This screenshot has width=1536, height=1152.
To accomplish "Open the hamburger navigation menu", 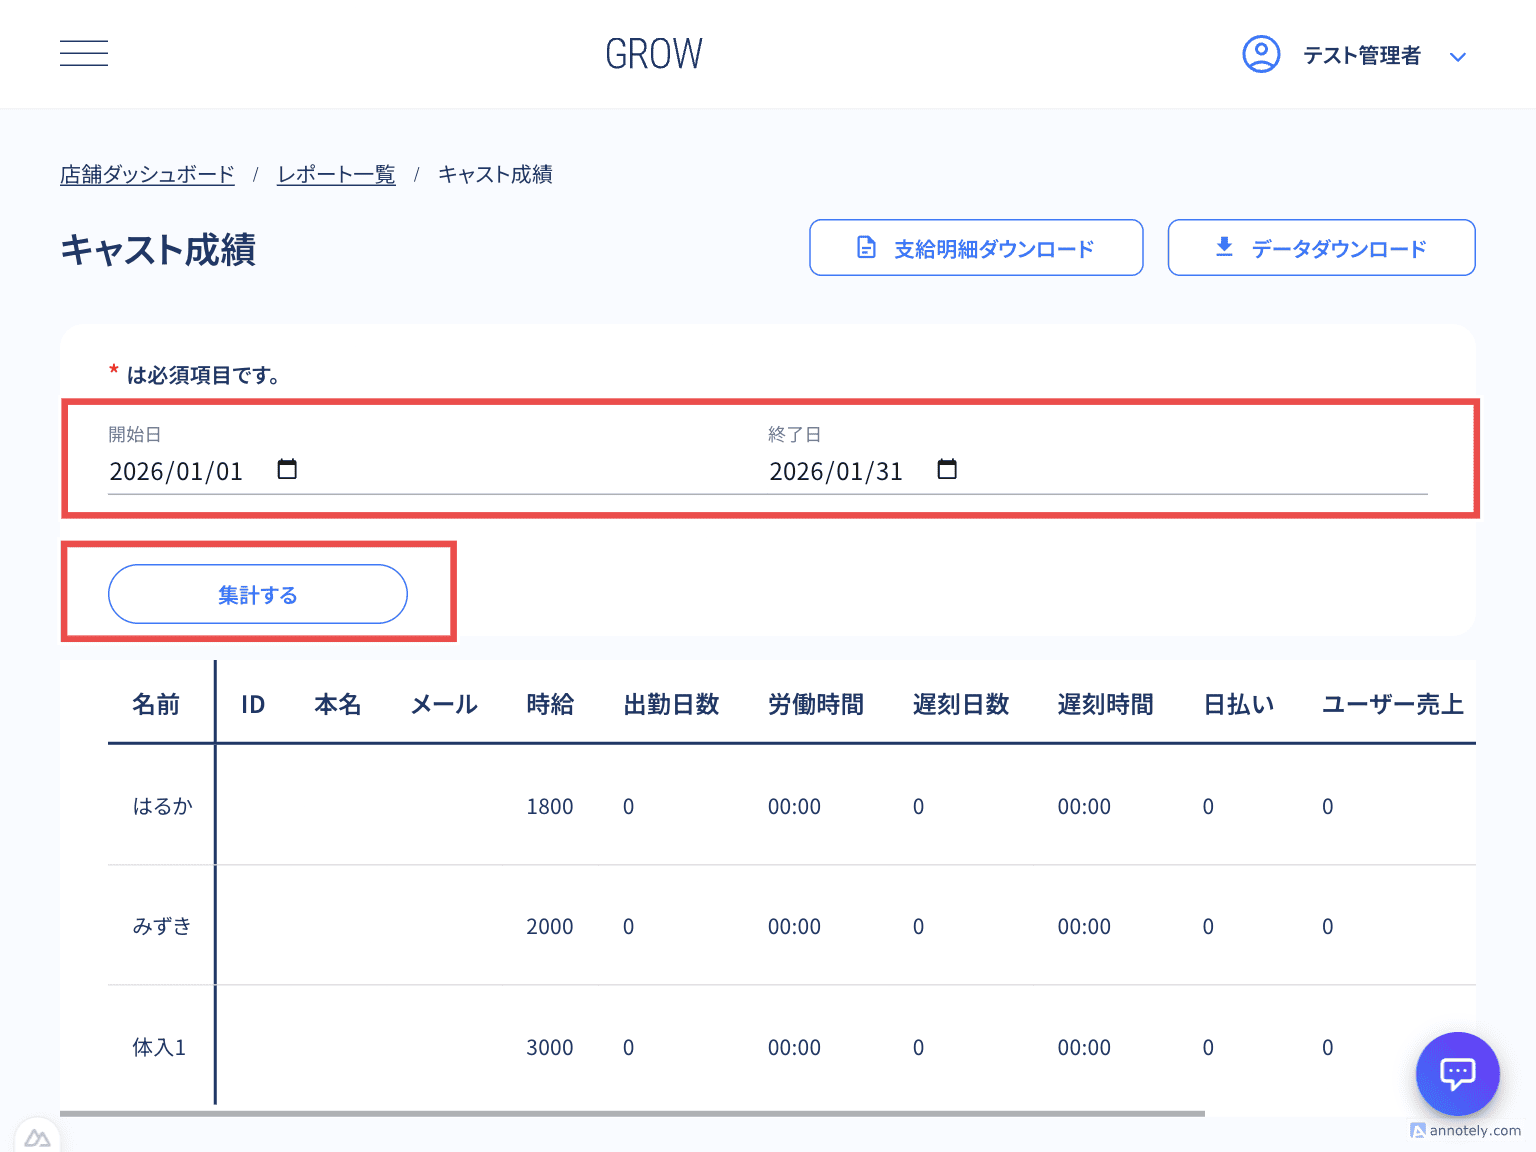I will click(84, 53).
